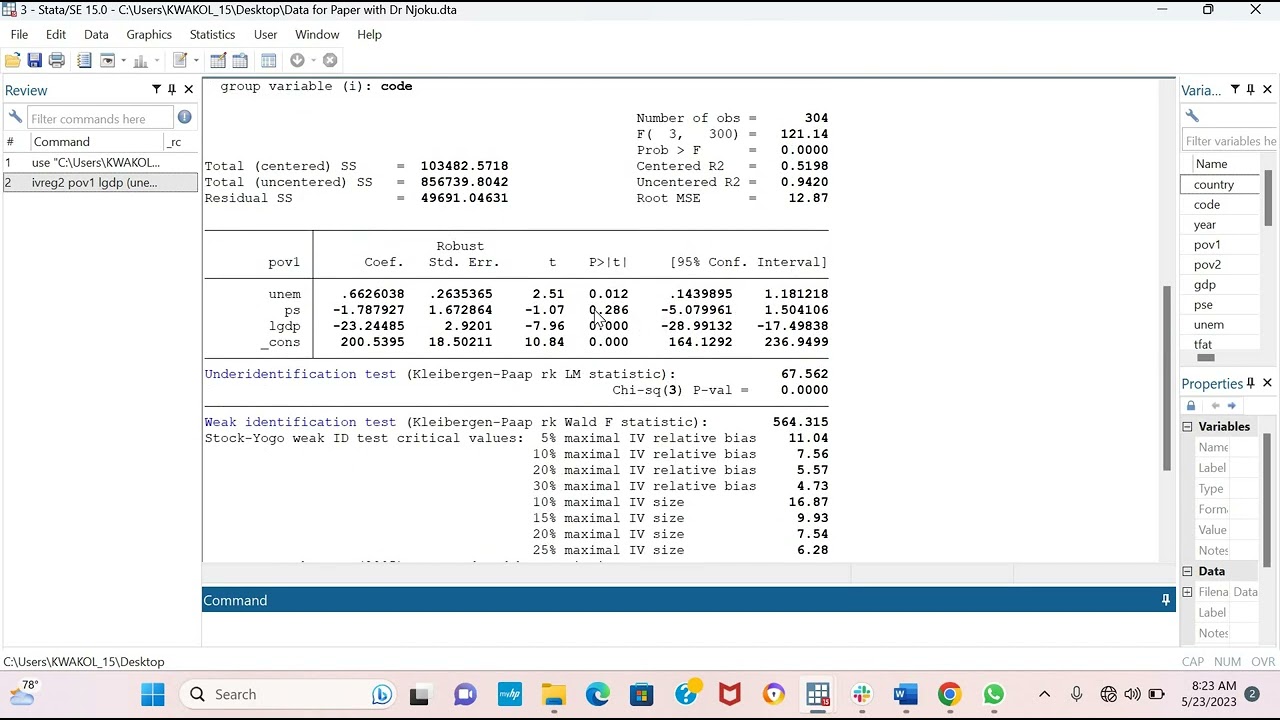Open the Data menu

tap(96, 34)
